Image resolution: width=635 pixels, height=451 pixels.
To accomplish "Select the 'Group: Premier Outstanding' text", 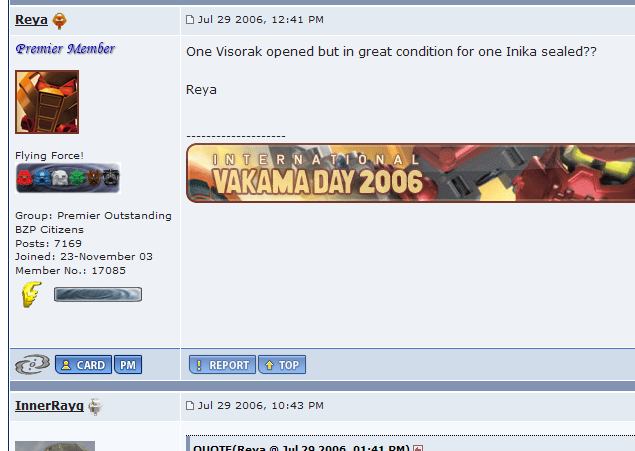I will pyautogui.click(x=94, y=215).
